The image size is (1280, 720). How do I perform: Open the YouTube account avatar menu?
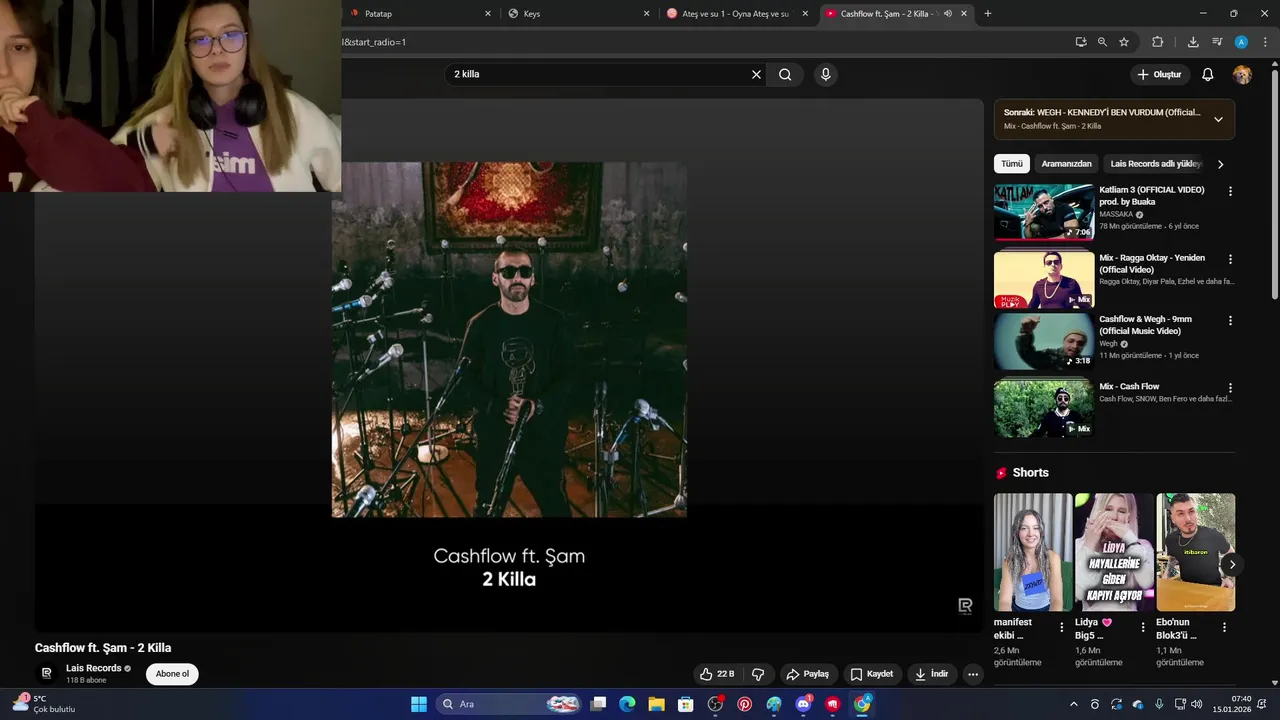(1242, 75)
